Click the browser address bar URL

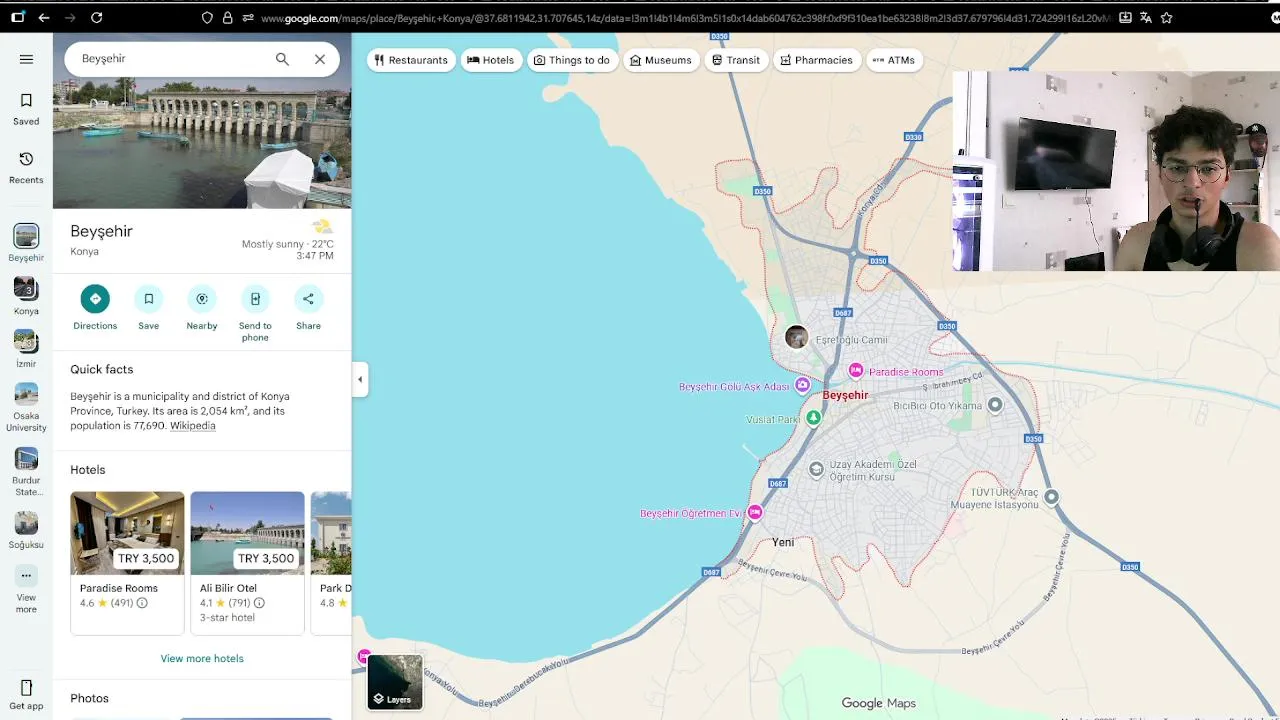coord(684,18)
